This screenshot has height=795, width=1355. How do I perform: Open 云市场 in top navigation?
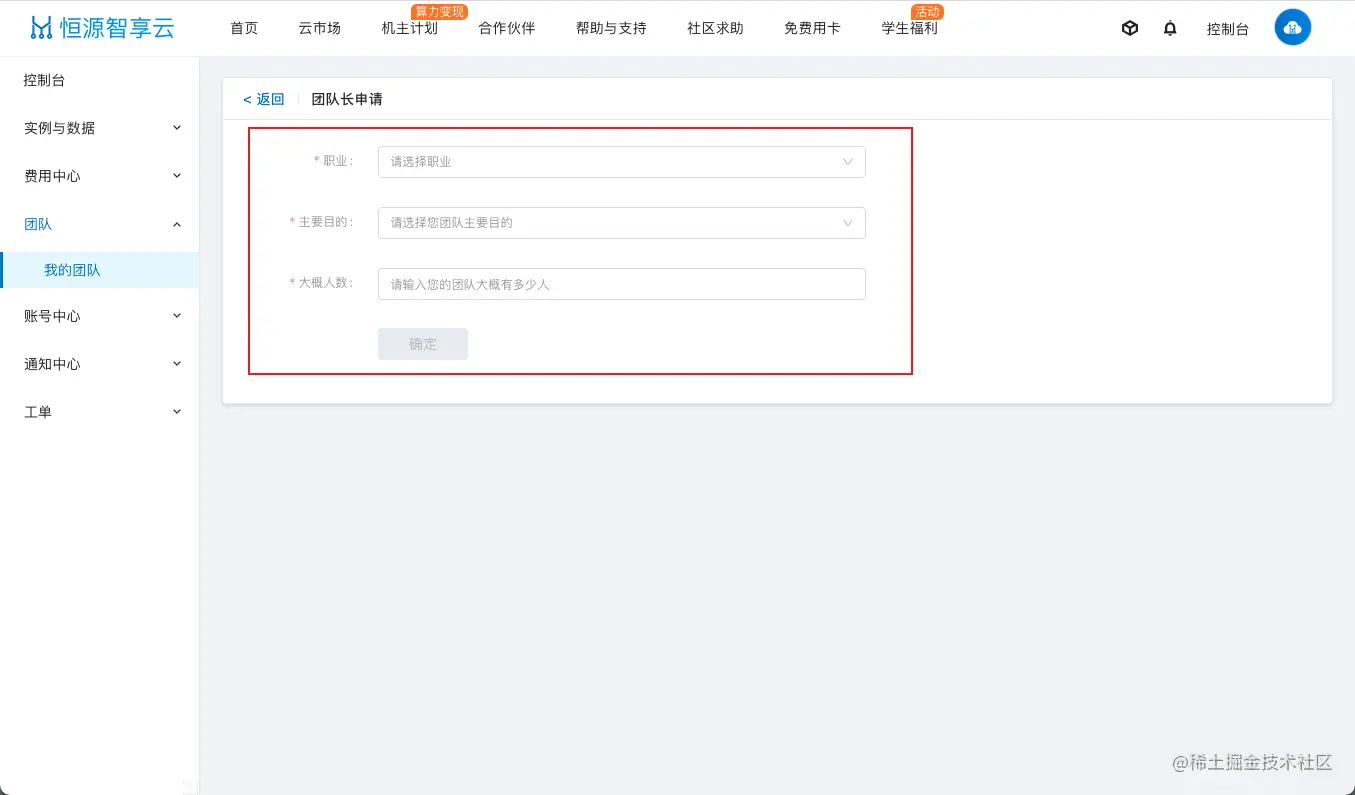[x=320, y=28]
